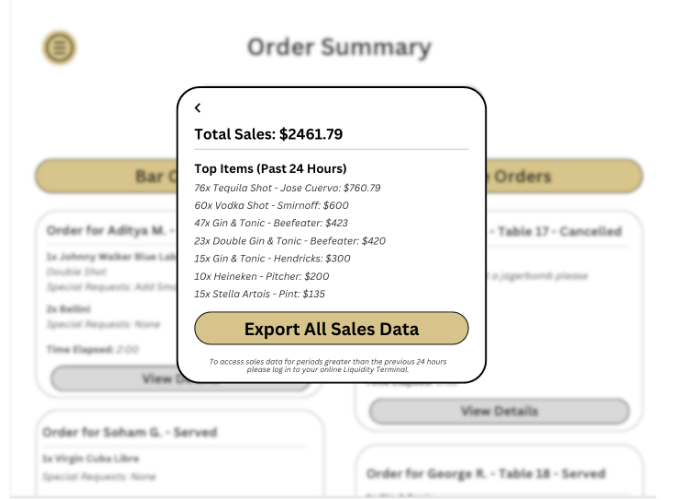Click the Top Items (Past 24 Hours) heading

pyautogui.click(x=270, y=169)
